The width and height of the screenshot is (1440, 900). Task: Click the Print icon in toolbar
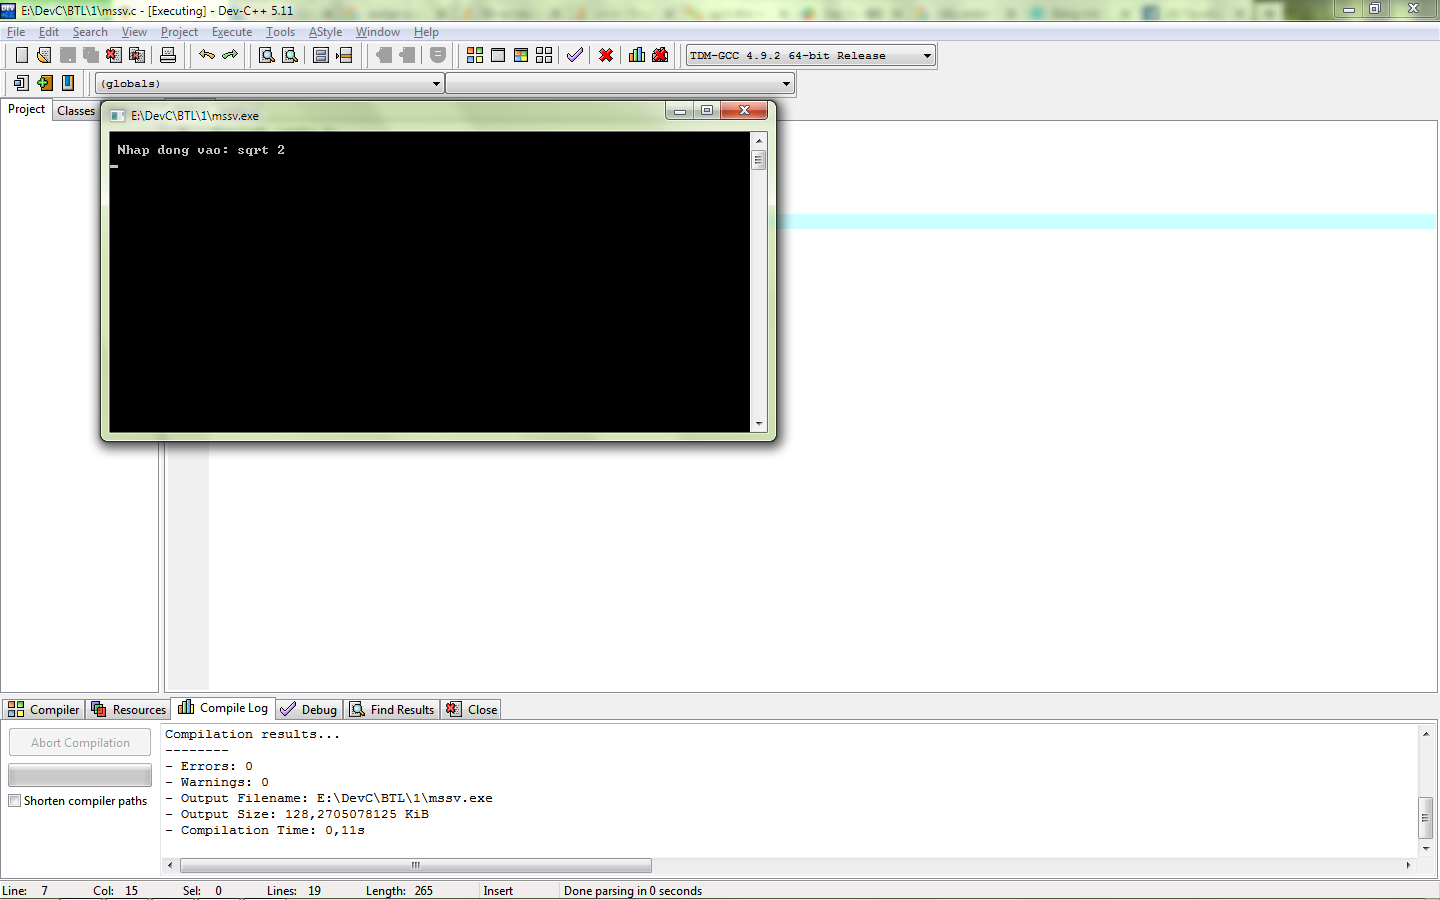pyautogui.click(x=168, y=55)
